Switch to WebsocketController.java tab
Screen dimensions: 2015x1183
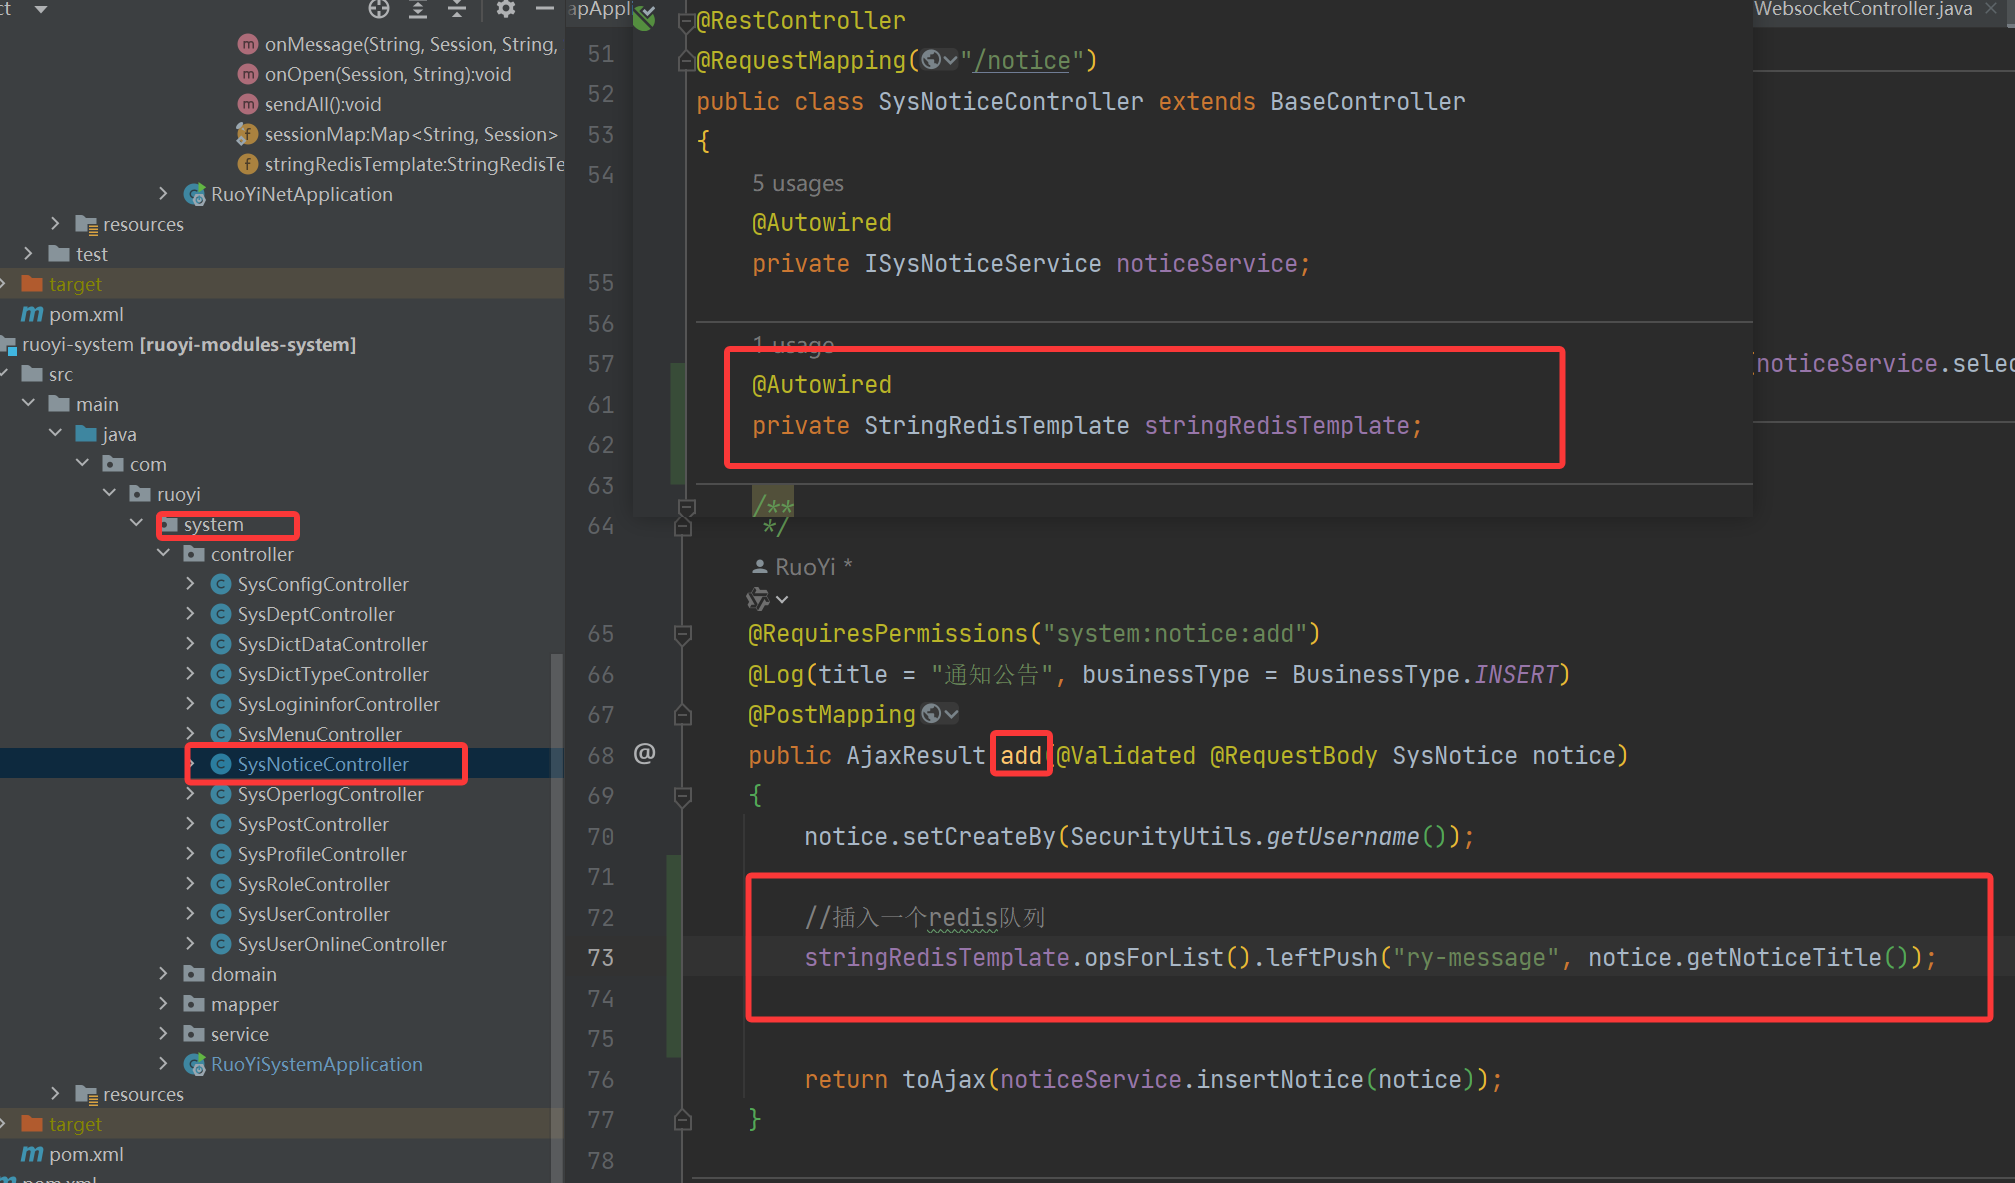(x=1862, y=10)
